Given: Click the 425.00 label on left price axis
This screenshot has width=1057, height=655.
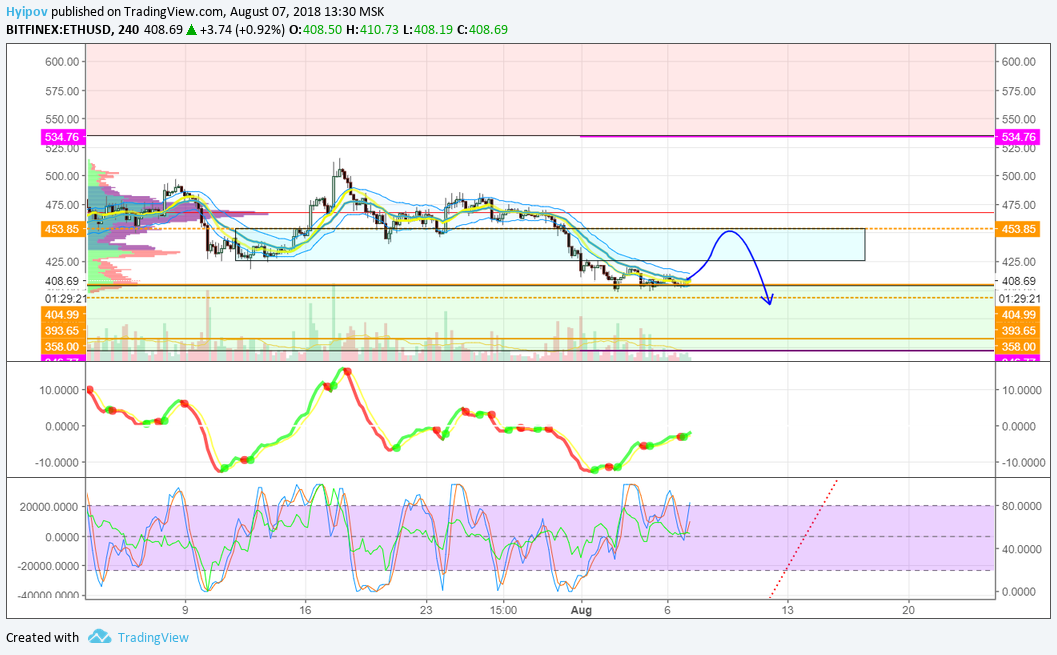Looking at the screenshot, I should [63, 262].
